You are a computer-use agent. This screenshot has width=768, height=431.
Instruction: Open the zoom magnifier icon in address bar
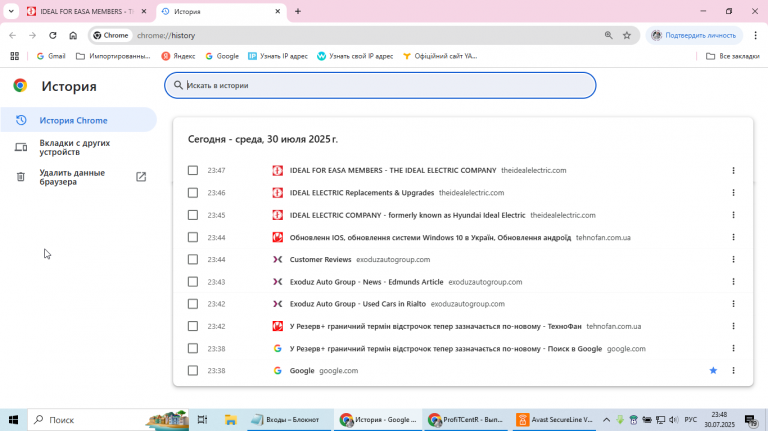[x=608, y=35]
